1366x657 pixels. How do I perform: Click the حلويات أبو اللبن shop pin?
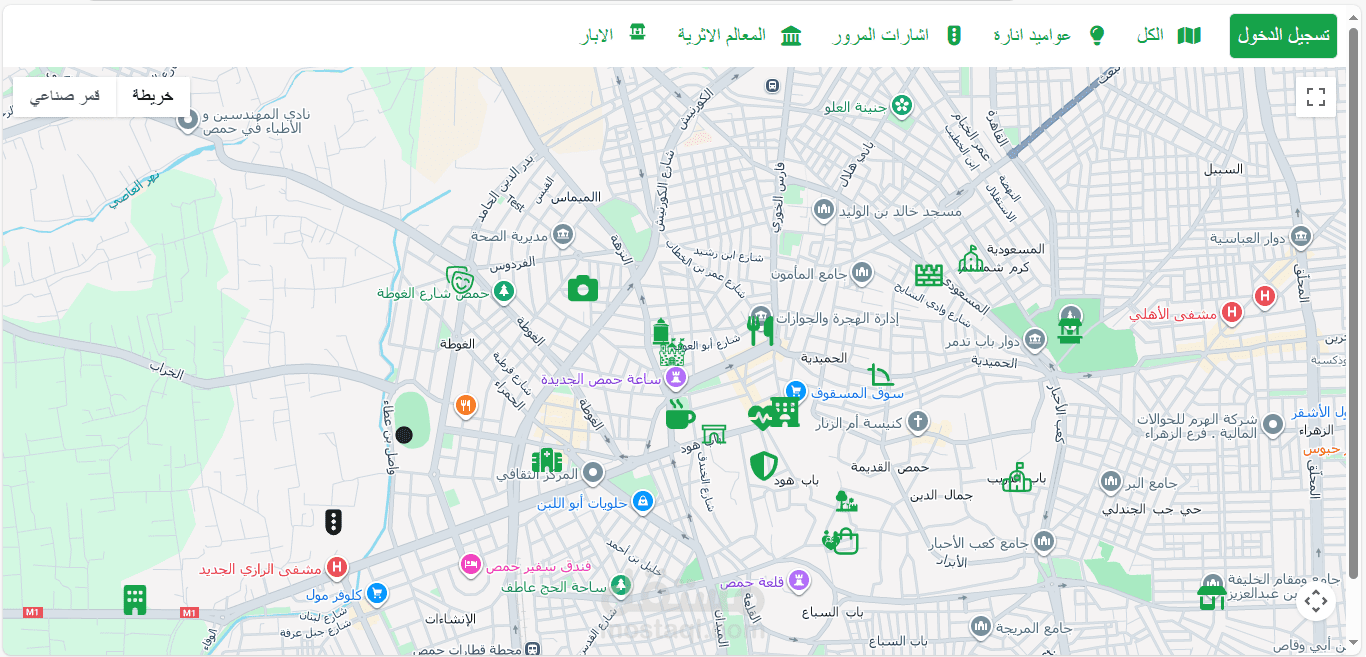[x=643, y=501]
